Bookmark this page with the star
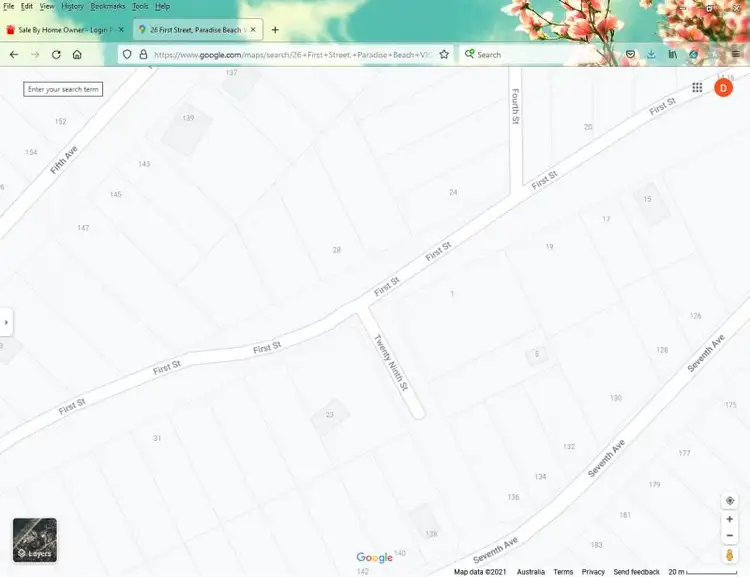Screen dimensions: 750x577 tap(443, 54)
